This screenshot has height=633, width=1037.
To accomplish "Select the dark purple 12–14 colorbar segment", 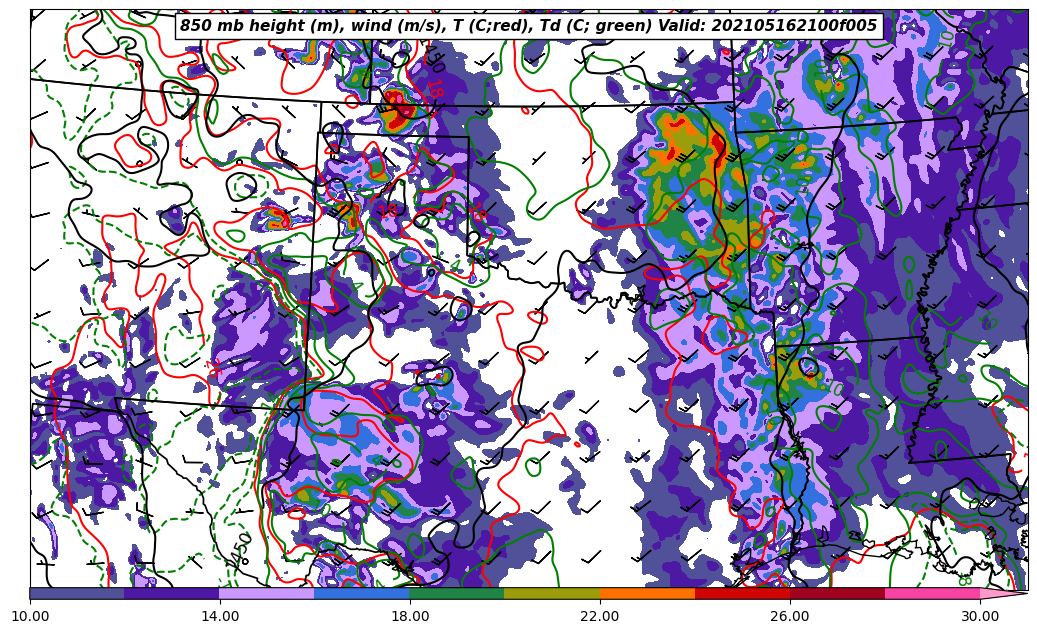I will coord(171,593).
